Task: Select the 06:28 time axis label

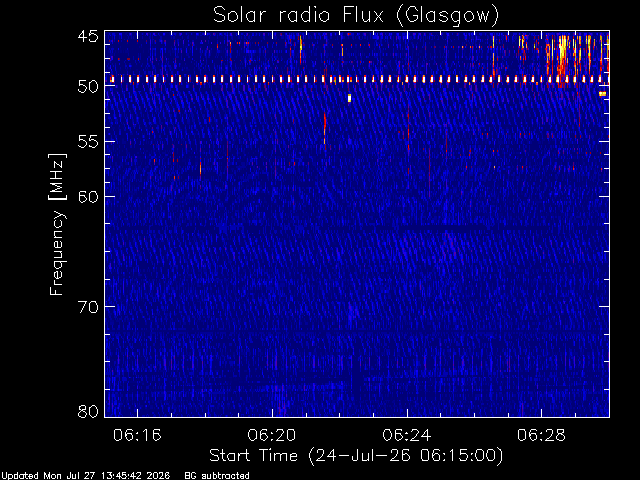Action: 541,435
